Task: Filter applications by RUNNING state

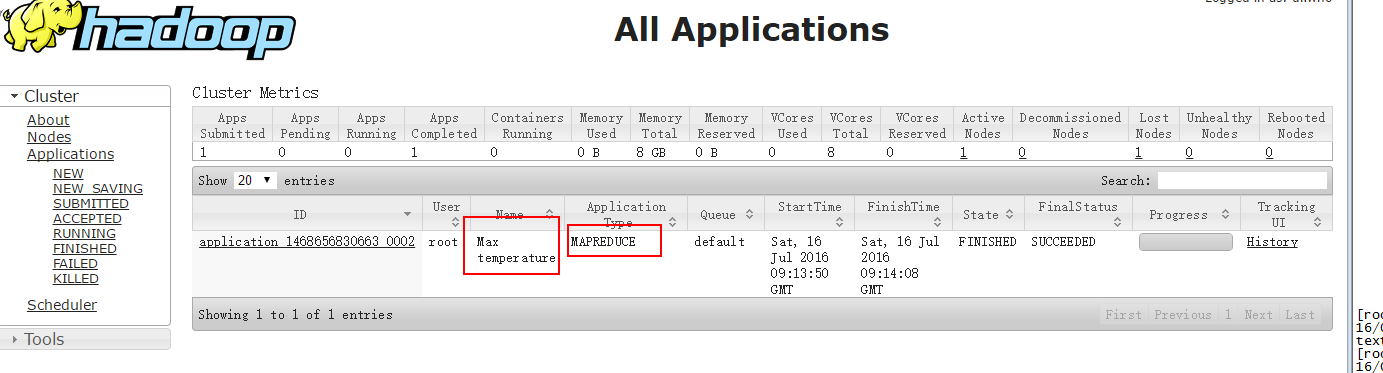Action: (84, 234)
